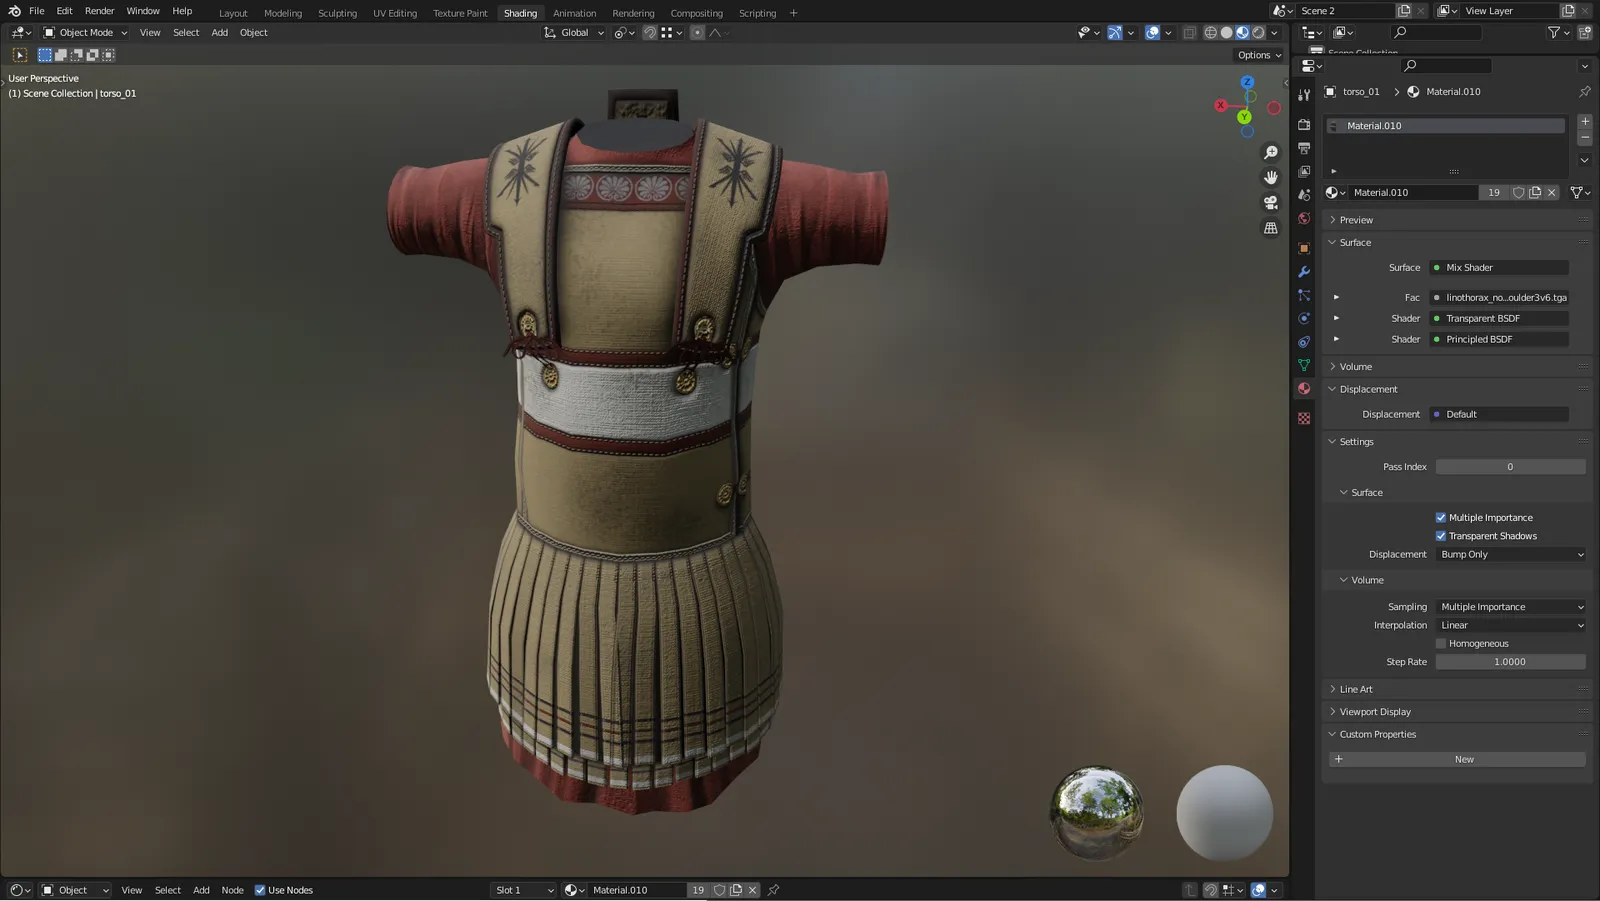Switch to wireframe viewport shading
Image resolution: width=1600 pixels, height=901 pixels.
1211,33
